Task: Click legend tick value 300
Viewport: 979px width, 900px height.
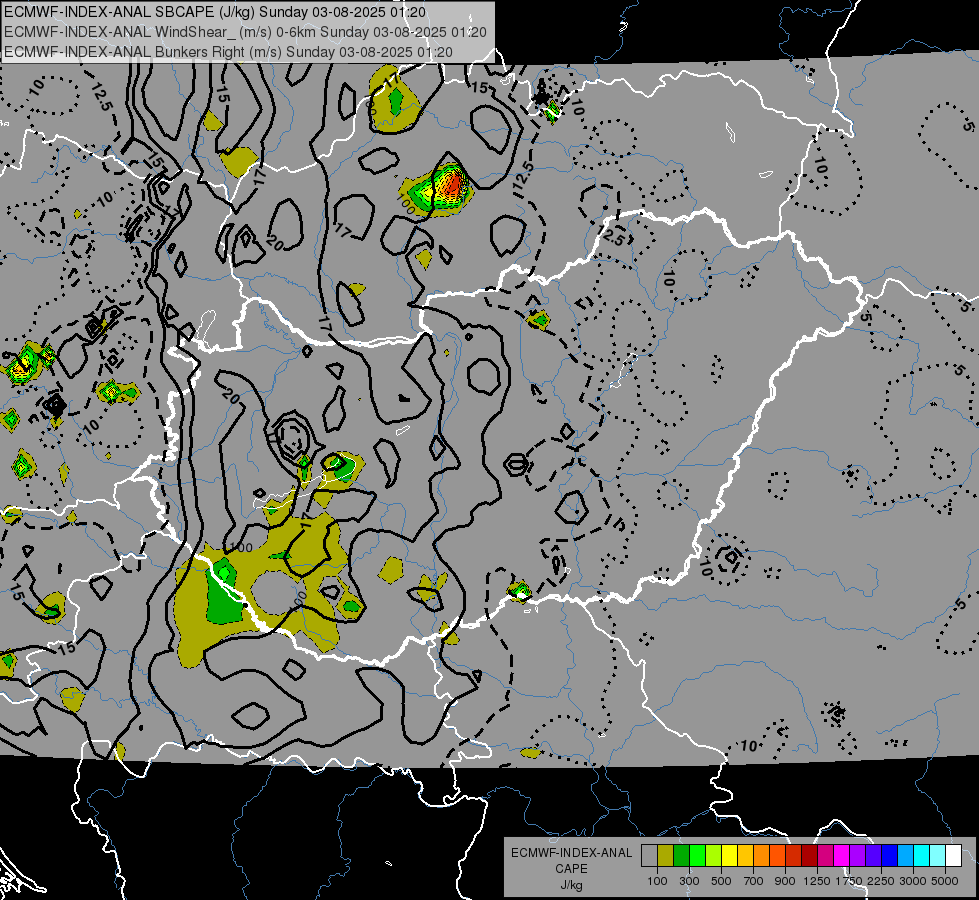Action: (x=689, y=881)
